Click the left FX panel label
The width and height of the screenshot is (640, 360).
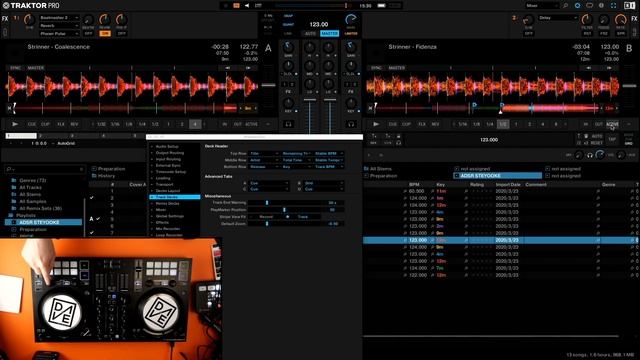pos(5,19)
